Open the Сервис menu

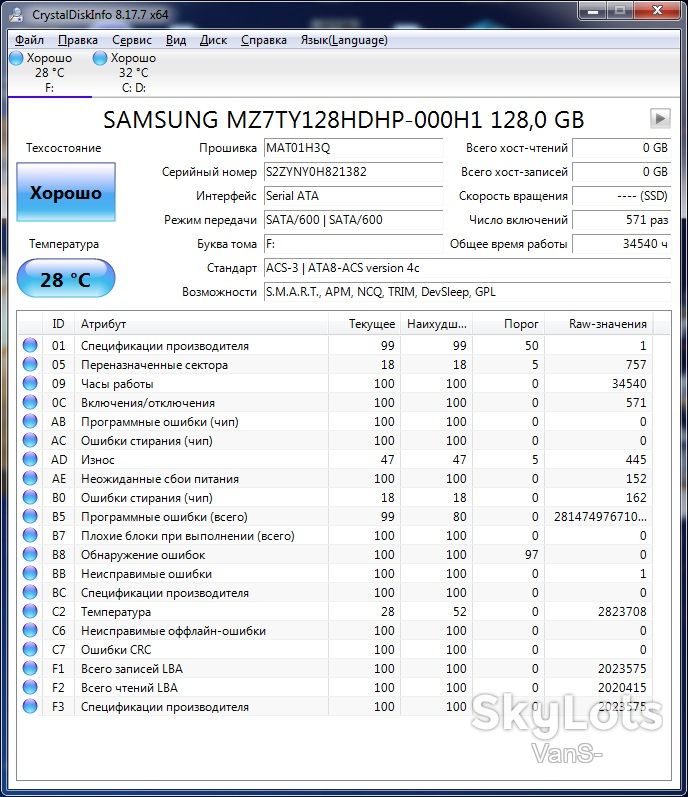132,40
